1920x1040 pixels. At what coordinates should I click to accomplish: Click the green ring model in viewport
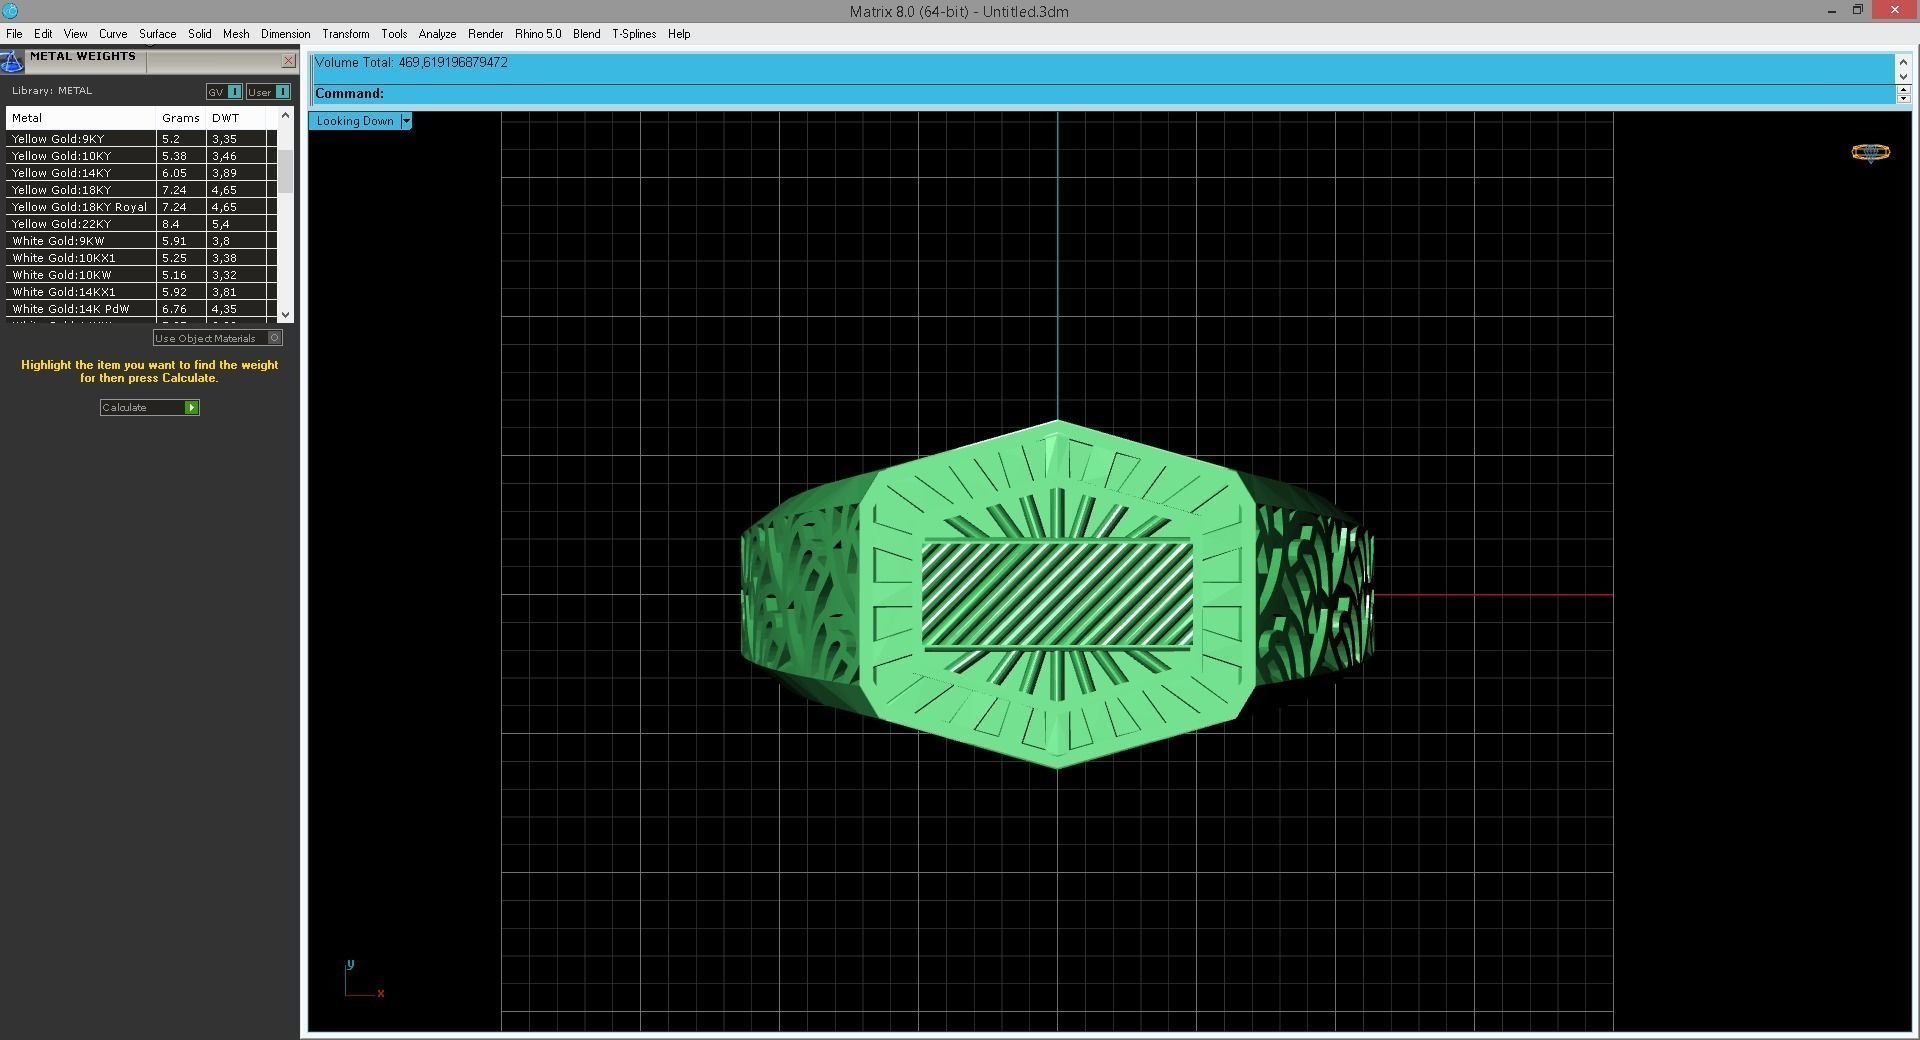(x=1057, y=595)
